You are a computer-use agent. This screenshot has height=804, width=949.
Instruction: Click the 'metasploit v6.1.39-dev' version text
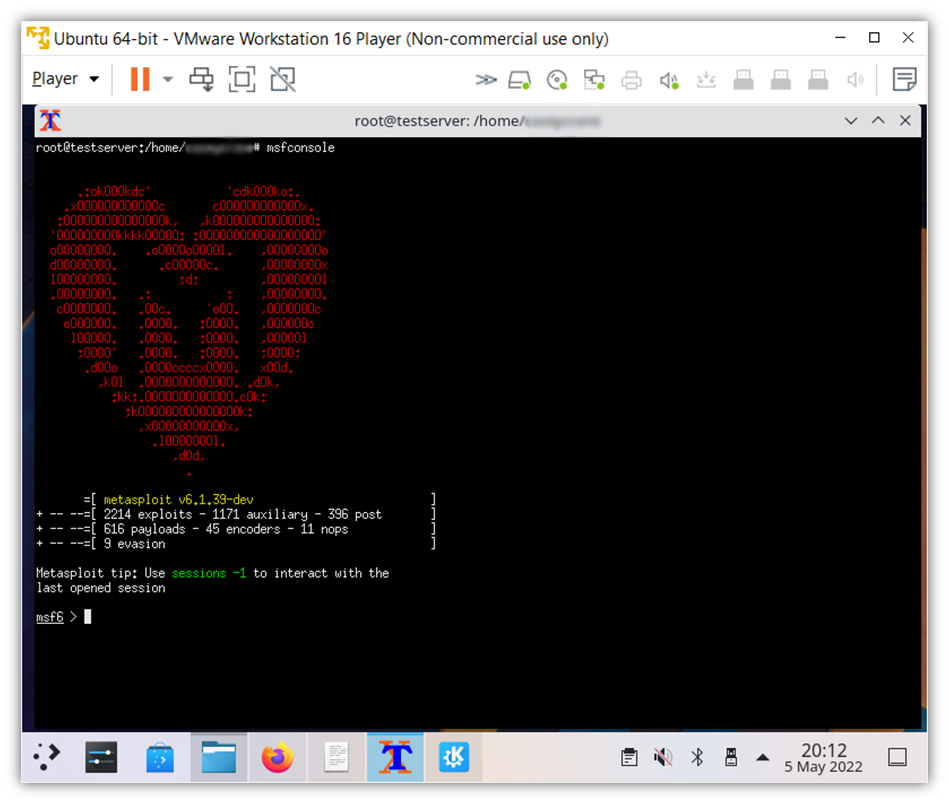tap(179, 500)
